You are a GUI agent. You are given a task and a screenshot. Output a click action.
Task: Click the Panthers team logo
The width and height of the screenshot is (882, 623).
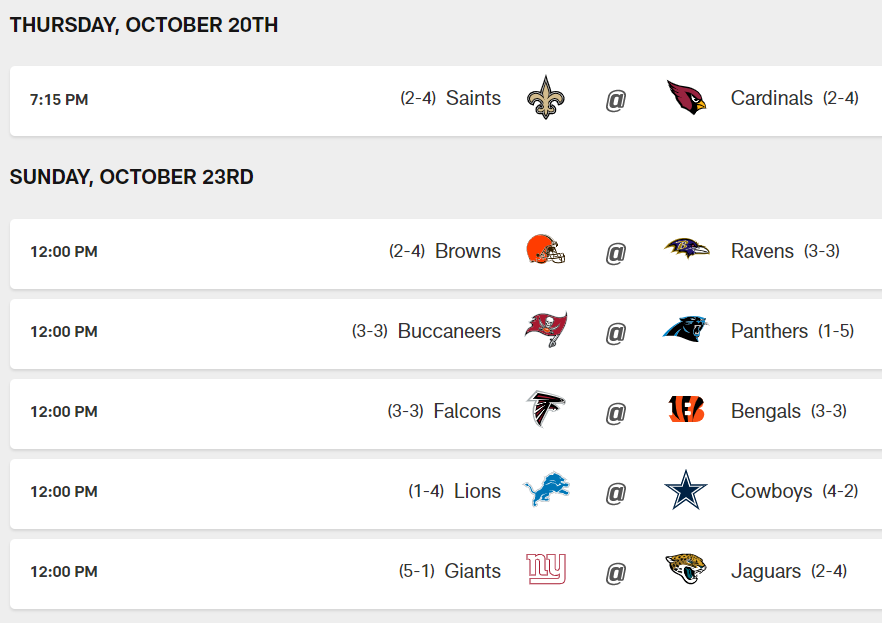(685, 329)
